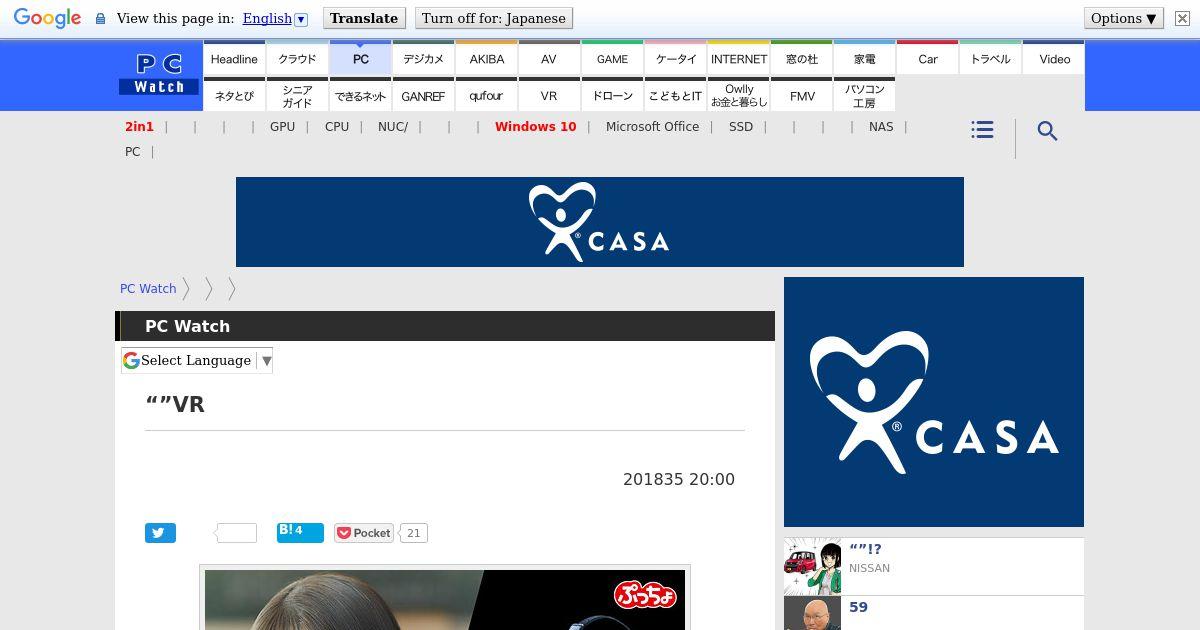
Task: Click the Pocket count 21
Action: (x=414, y=533)
